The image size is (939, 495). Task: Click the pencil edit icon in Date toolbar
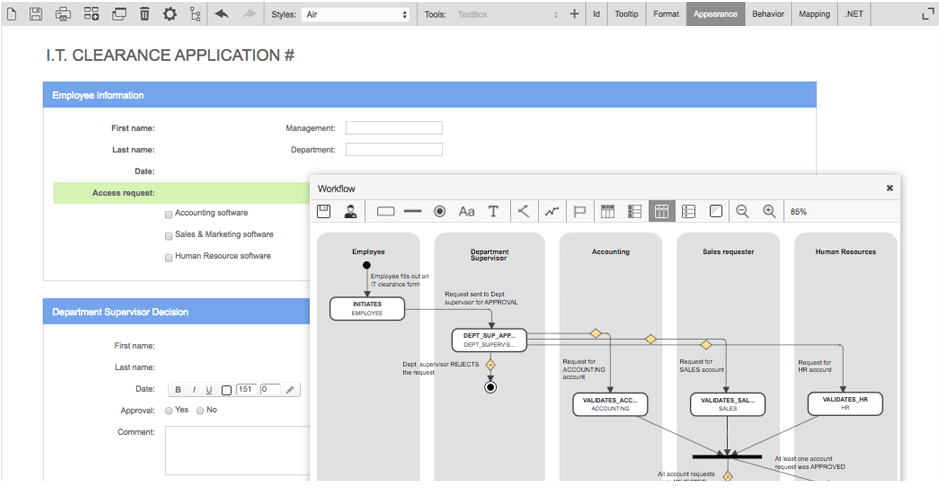(x=290, y=390)
